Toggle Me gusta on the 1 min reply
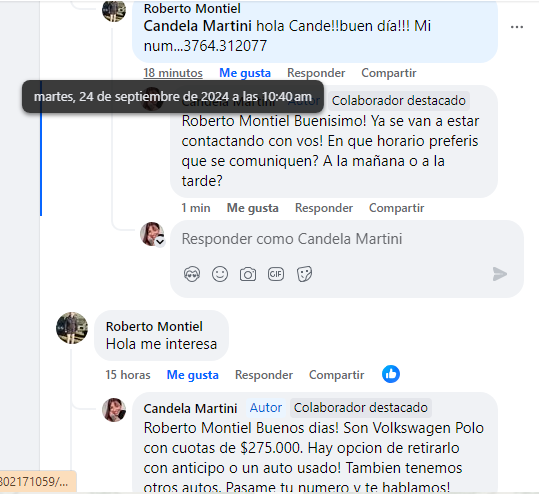Image resolution: width=539 pixels, height=494 pixels. [253, 208]
